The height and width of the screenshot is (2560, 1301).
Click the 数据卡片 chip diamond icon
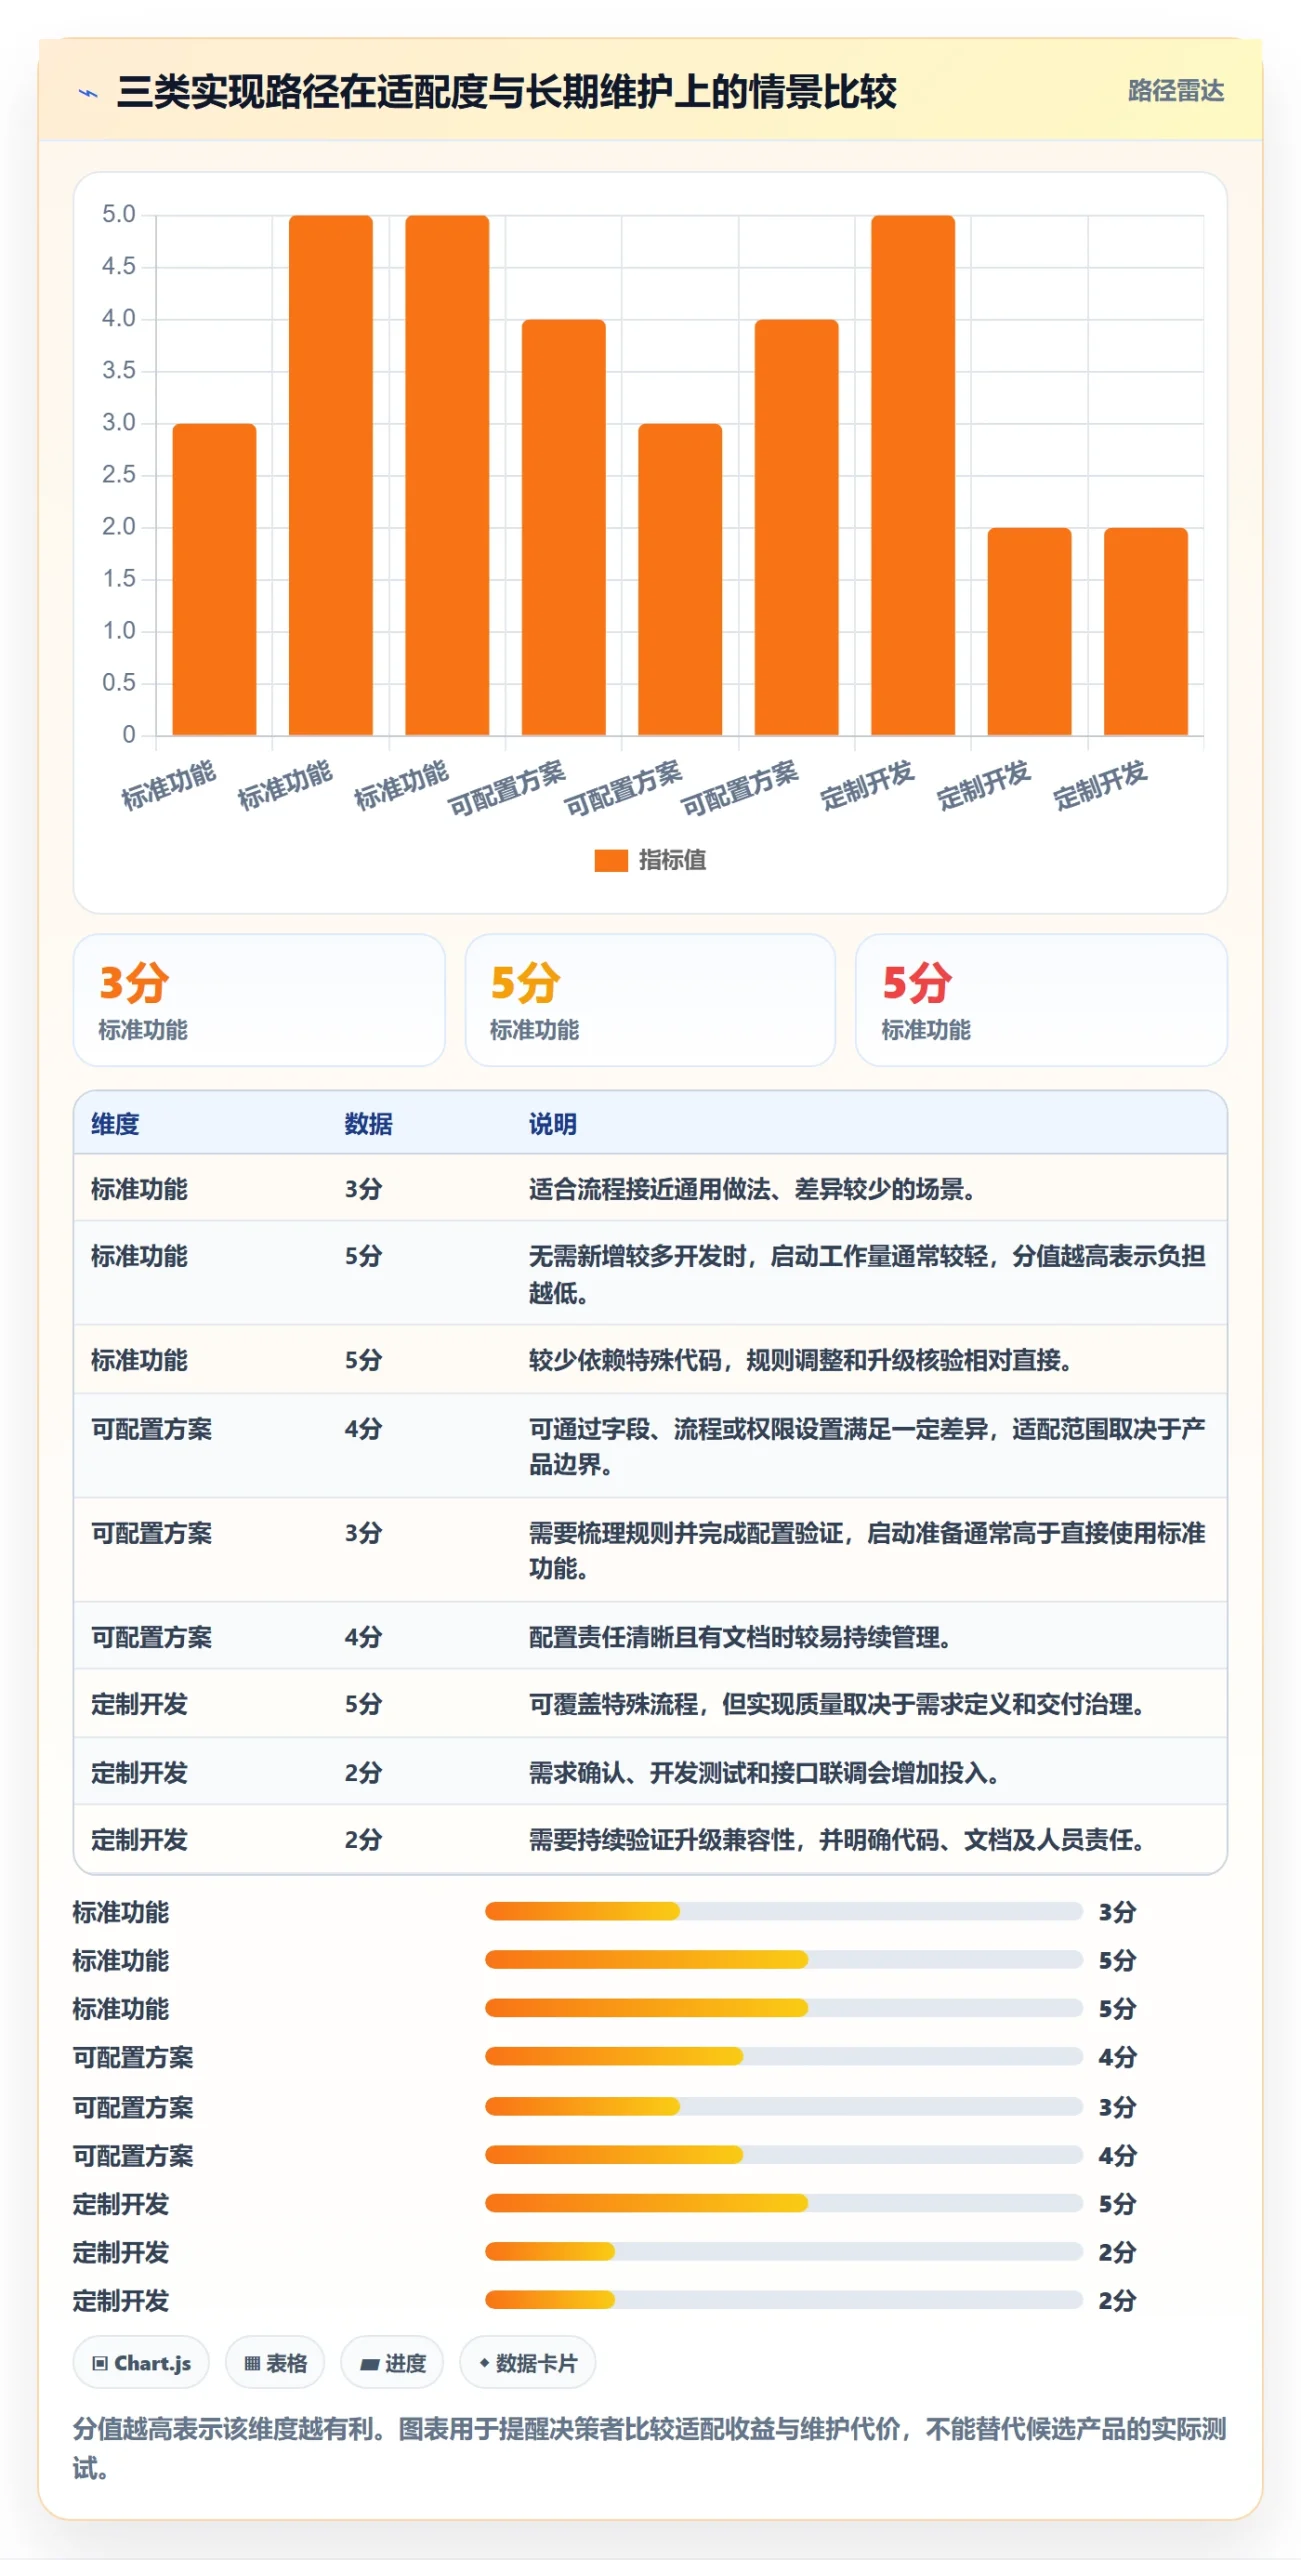pyautogui.click(x=484, y=2363)
